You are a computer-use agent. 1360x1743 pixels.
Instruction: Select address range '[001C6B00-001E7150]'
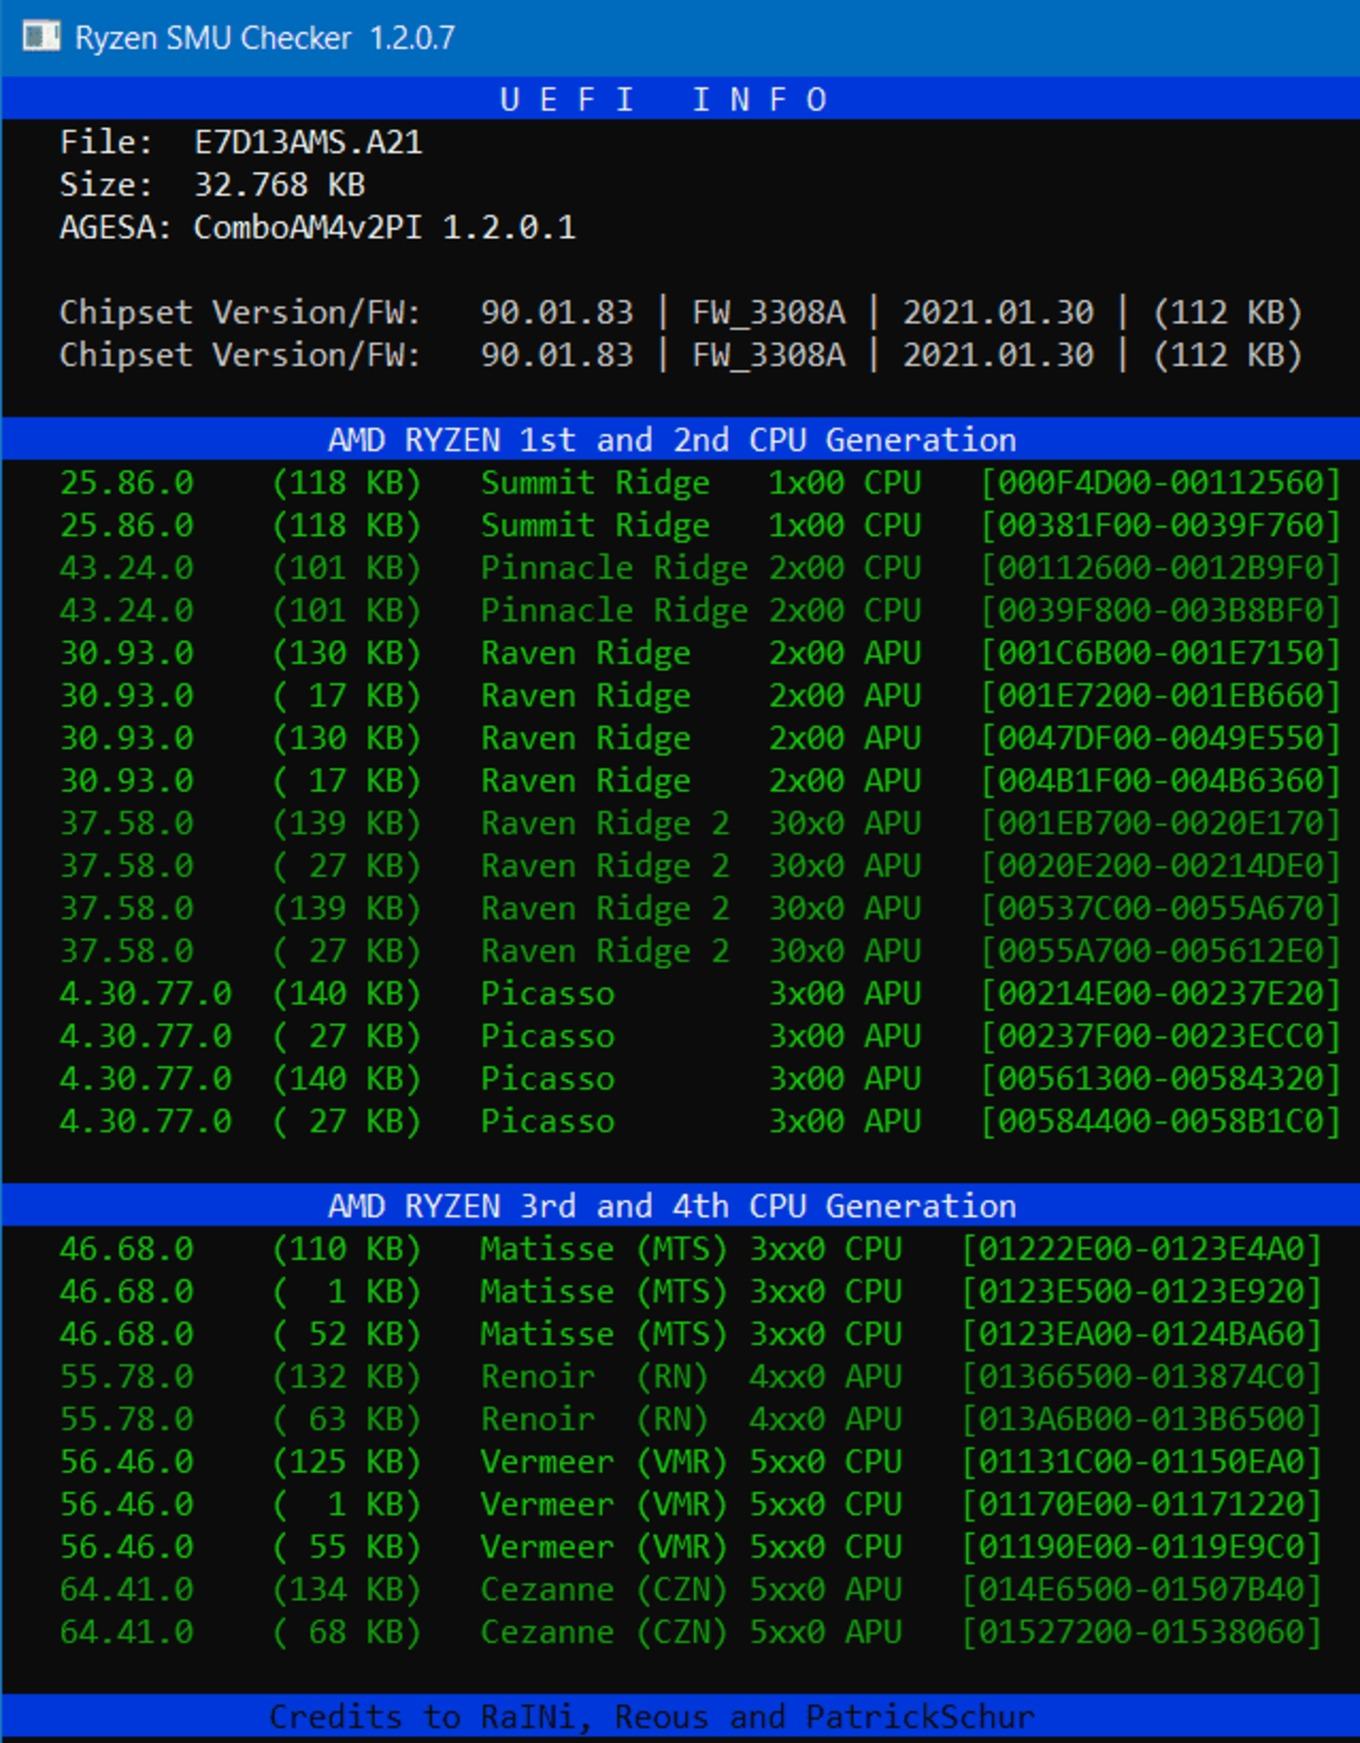(x=1160, y=653)
